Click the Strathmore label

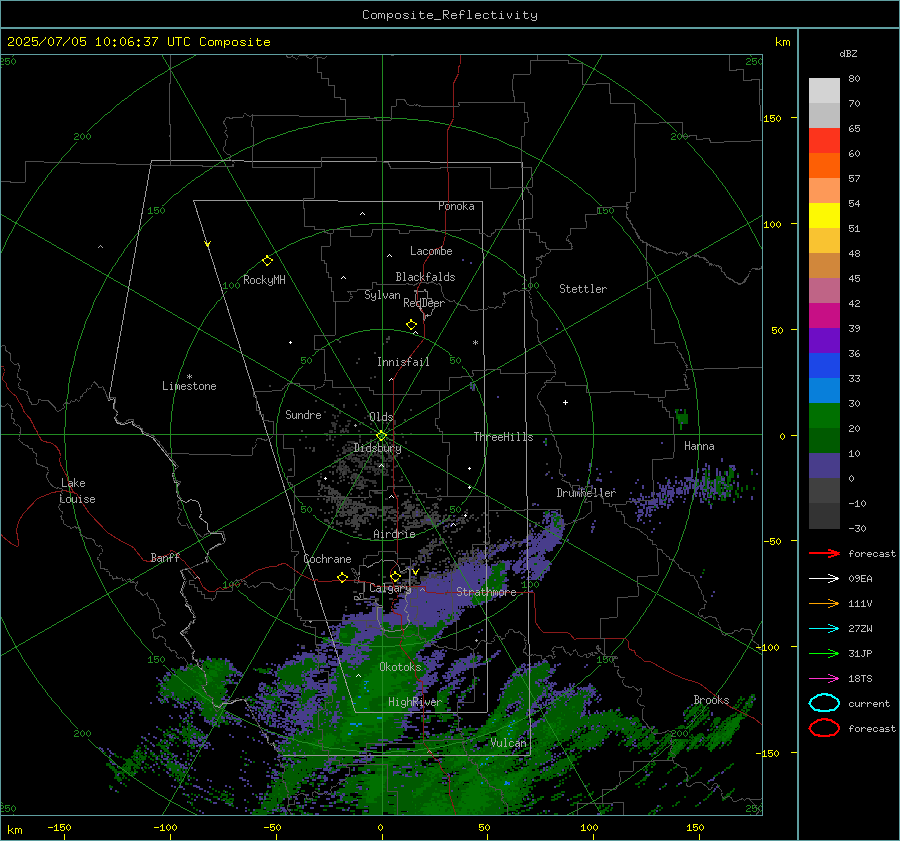486,592
